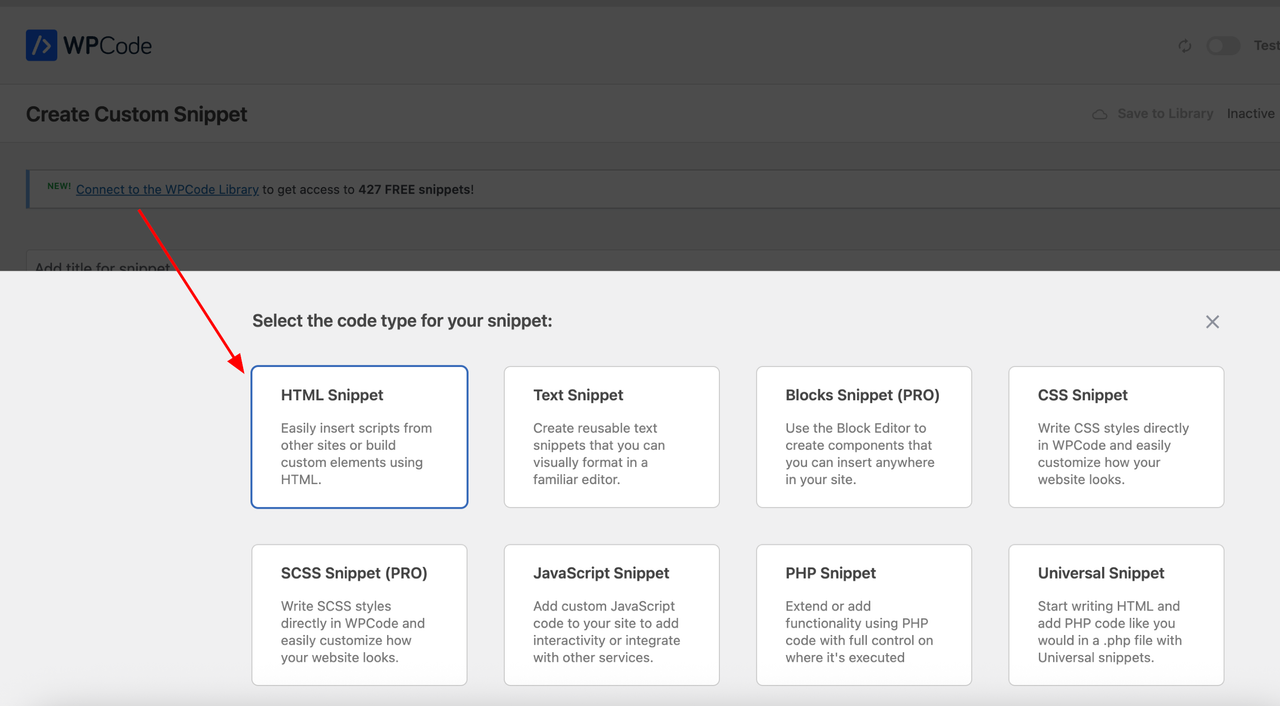Open the Connect to the WPCode Library link
This screenshot has width=1280, height=706.
(x=167, y=189)
